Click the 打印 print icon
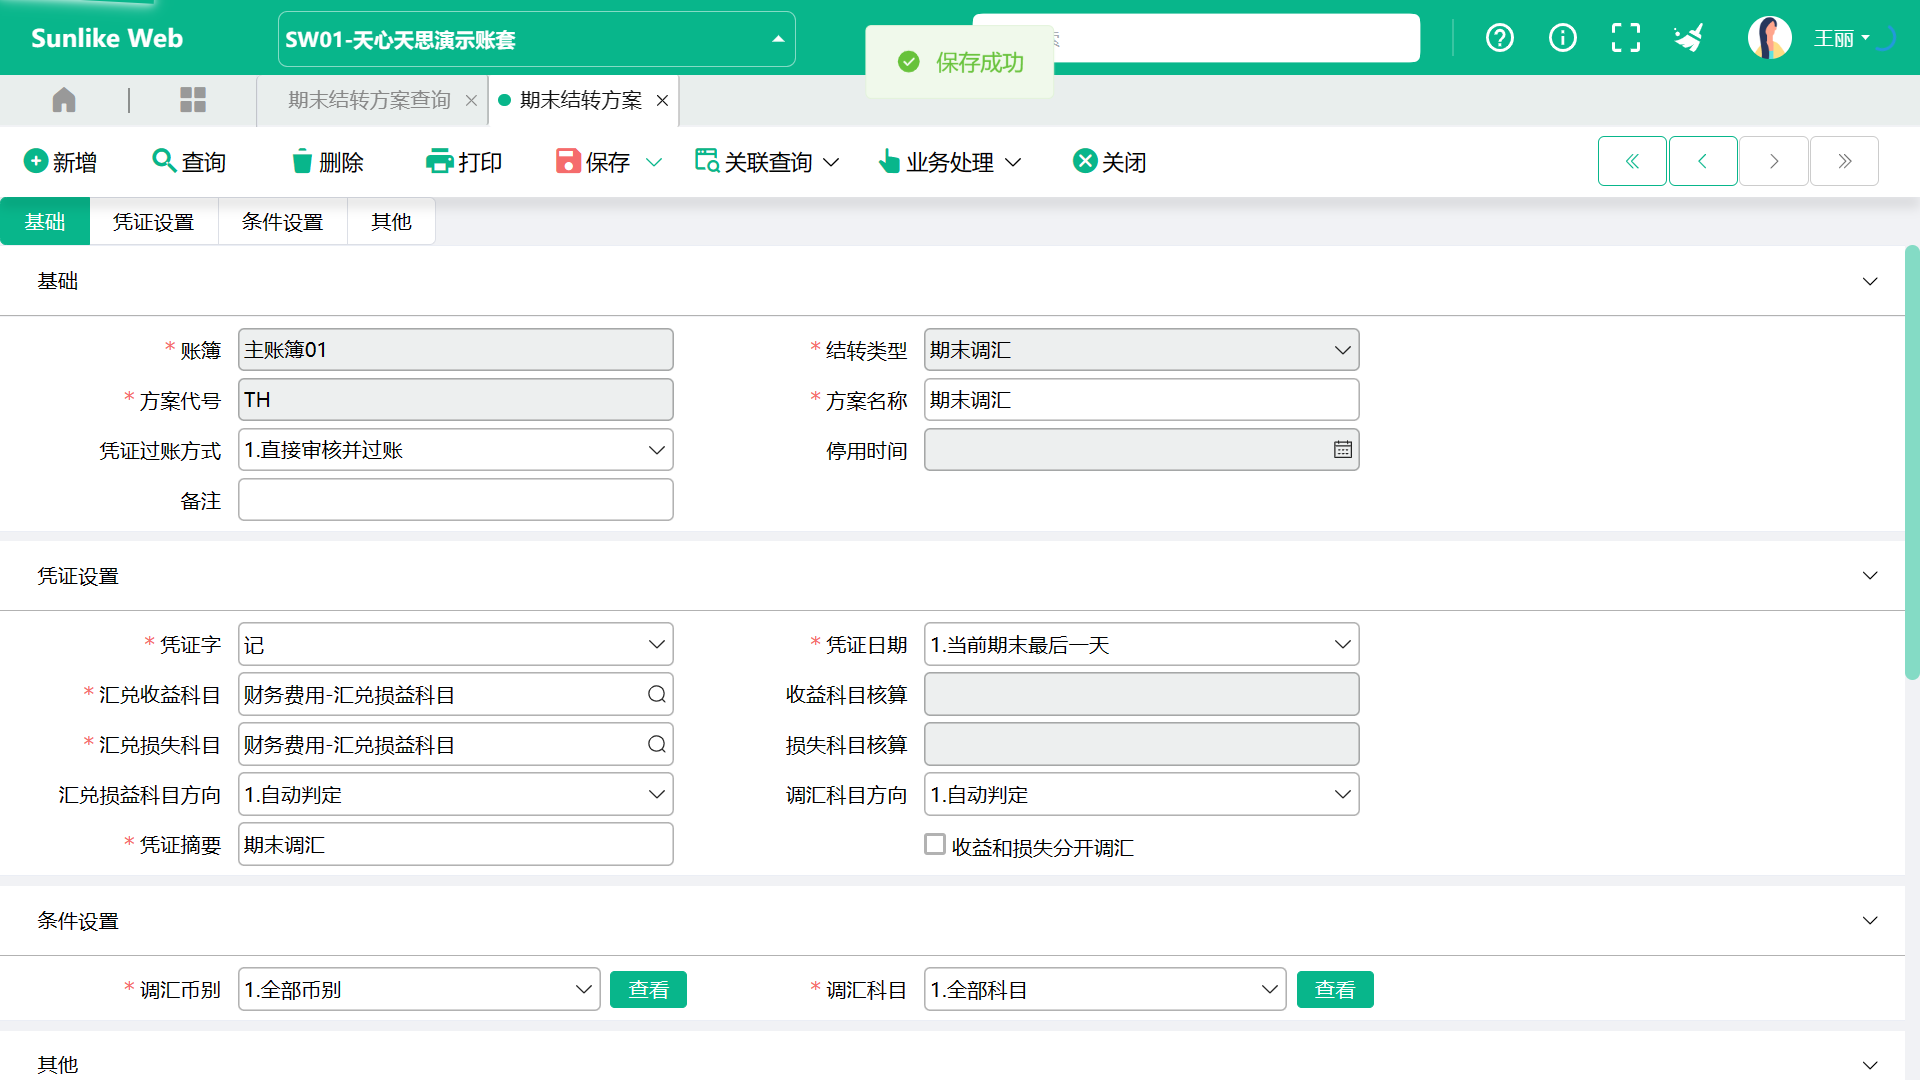The height and width of the screenshot is (1080, 1920). click(x=439, y=161)
